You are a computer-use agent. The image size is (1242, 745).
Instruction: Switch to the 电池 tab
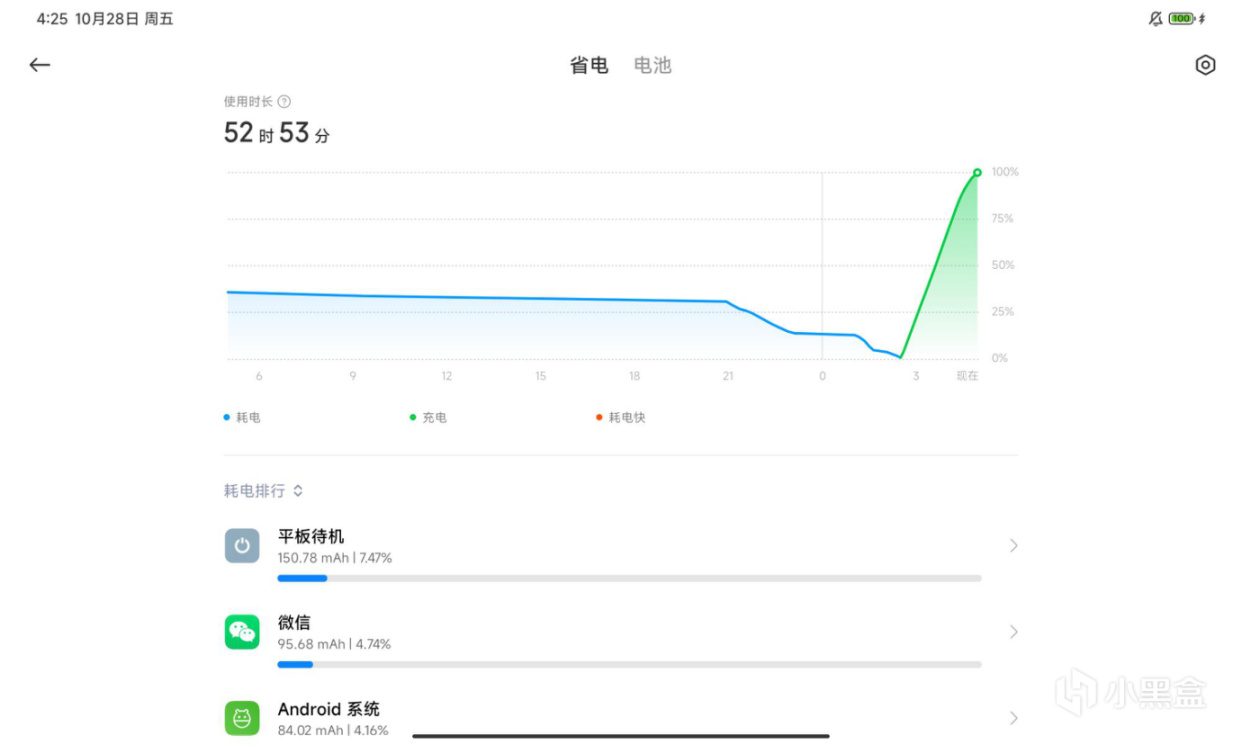[x=652, y=66]
